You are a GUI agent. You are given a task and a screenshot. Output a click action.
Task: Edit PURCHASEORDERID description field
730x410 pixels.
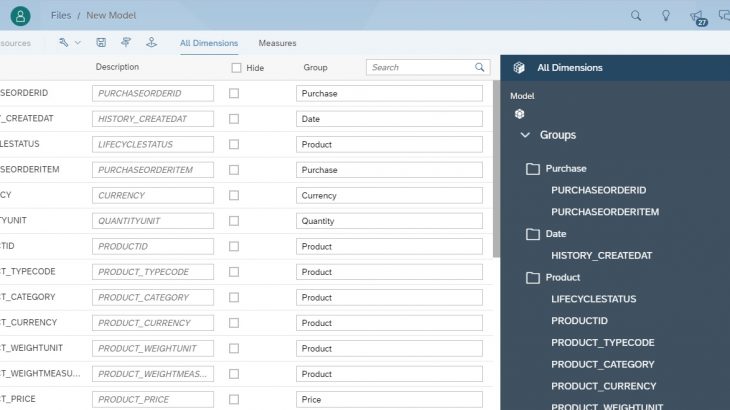[153, 94]
